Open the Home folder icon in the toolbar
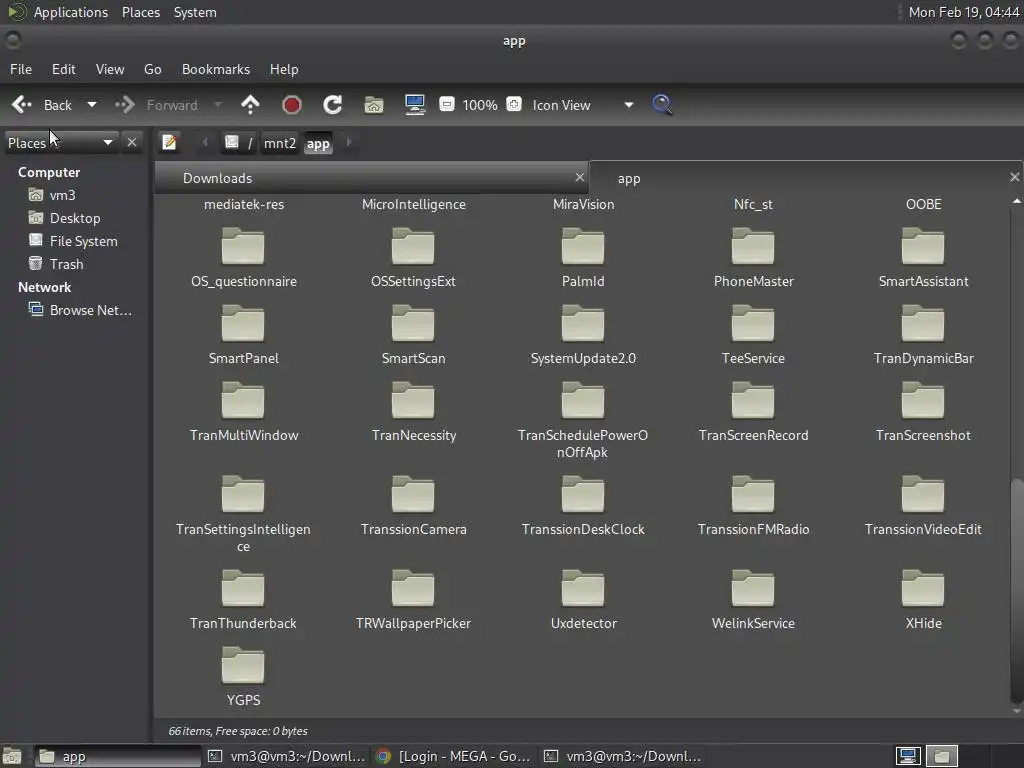Screen dimensions: 1024x768 [x=374, y=105]
